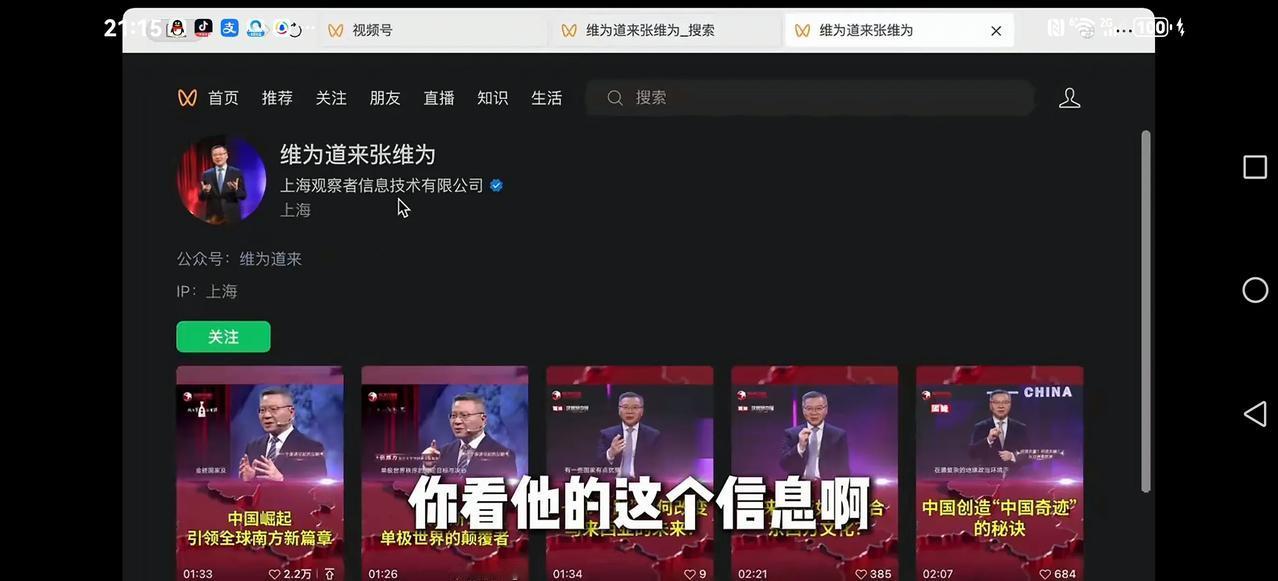
Task: Open the 生活 navigation item
Action: tap(546, 98)
